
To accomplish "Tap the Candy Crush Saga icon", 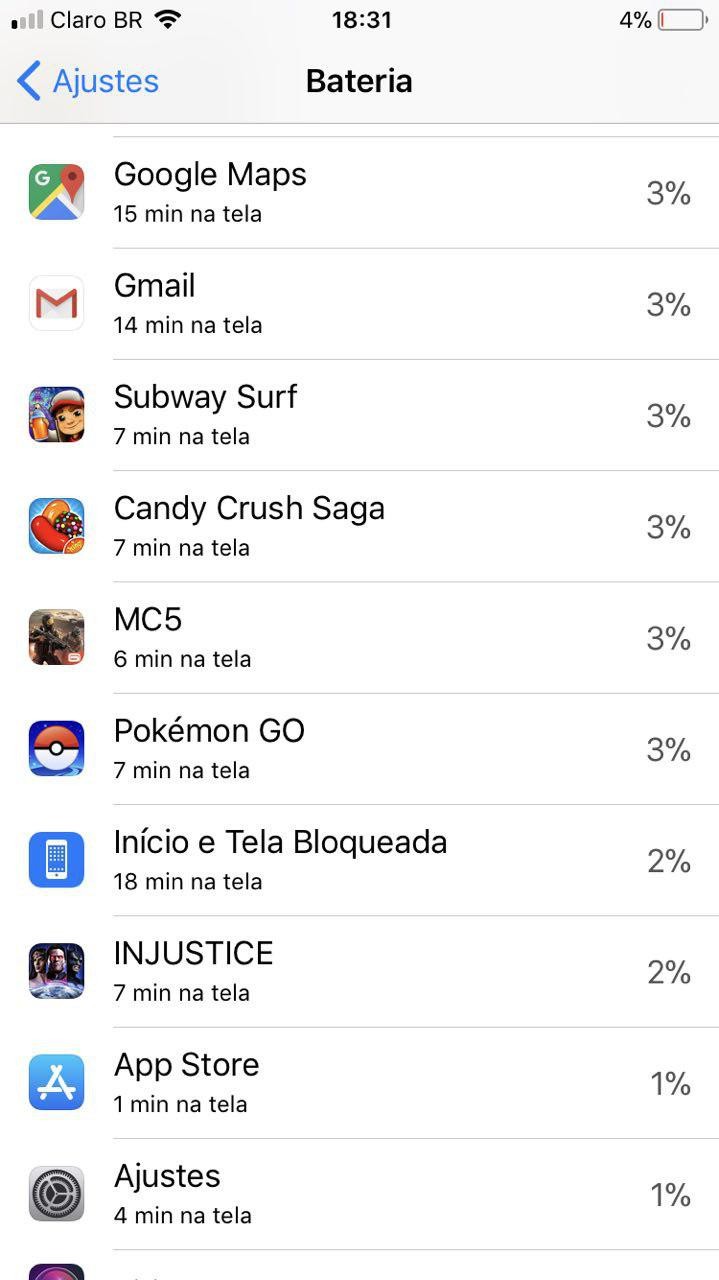I will coord(56,526).
